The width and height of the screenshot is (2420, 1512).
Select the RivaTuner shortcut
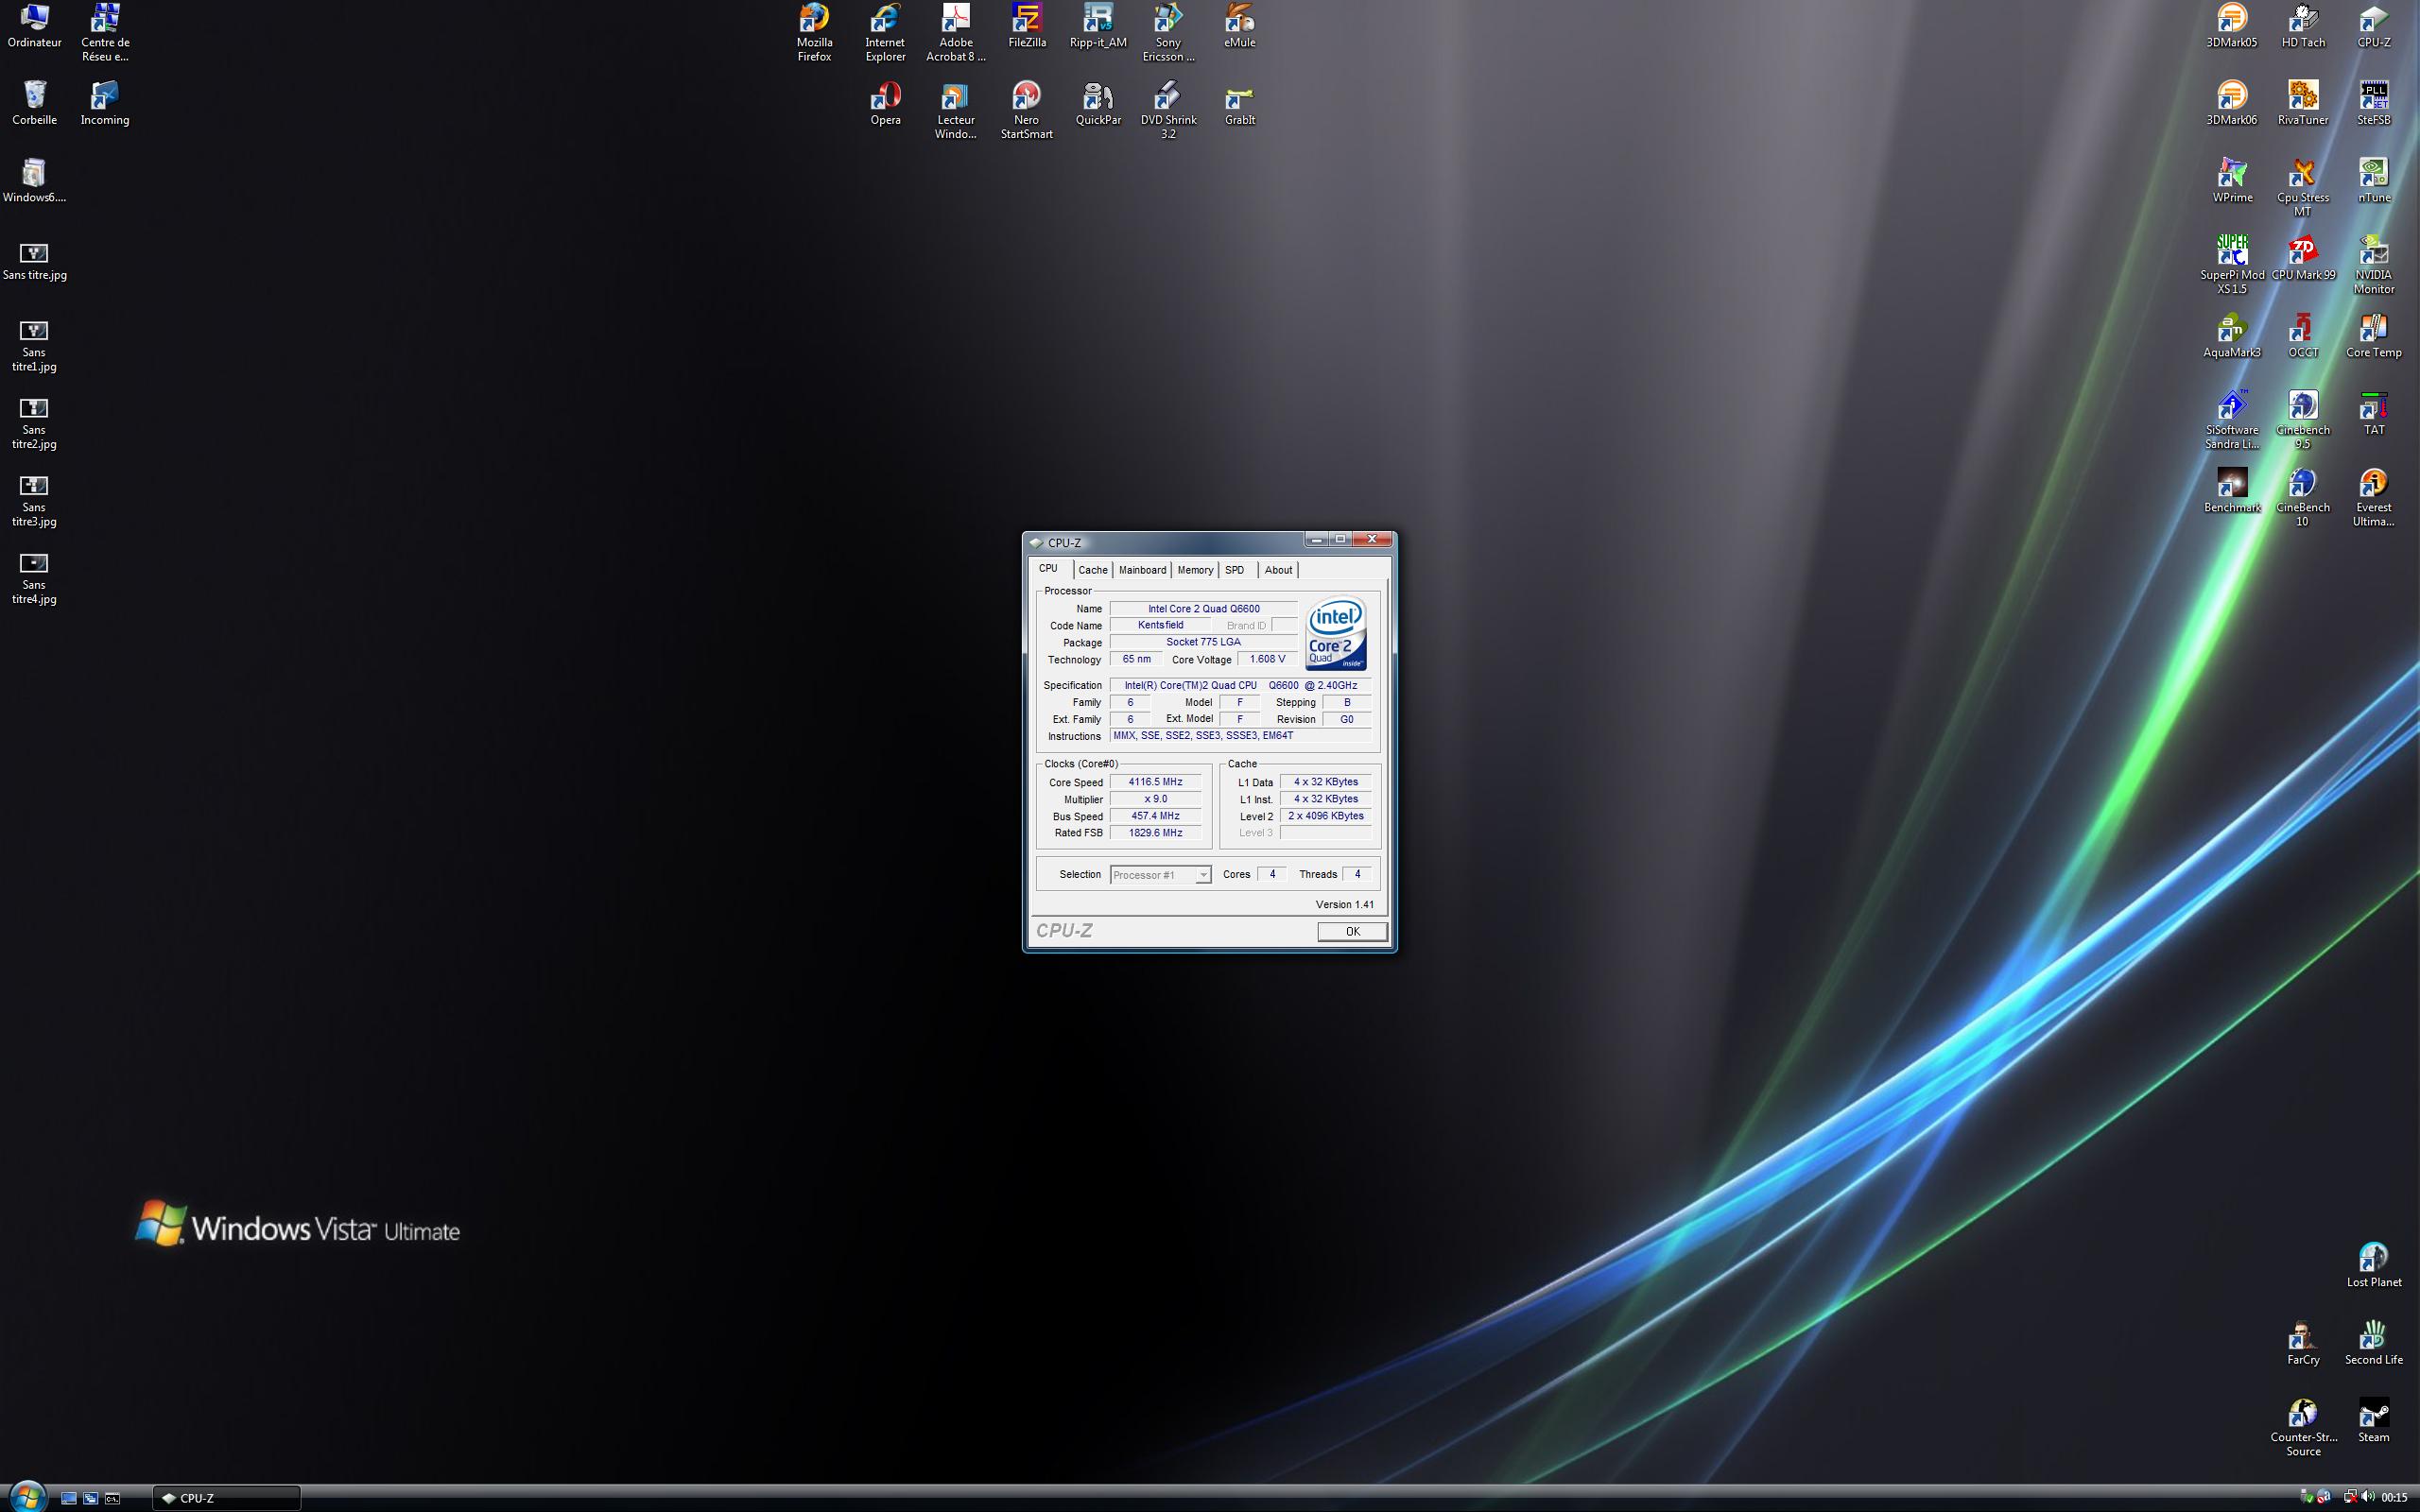tap(2303, 103)
